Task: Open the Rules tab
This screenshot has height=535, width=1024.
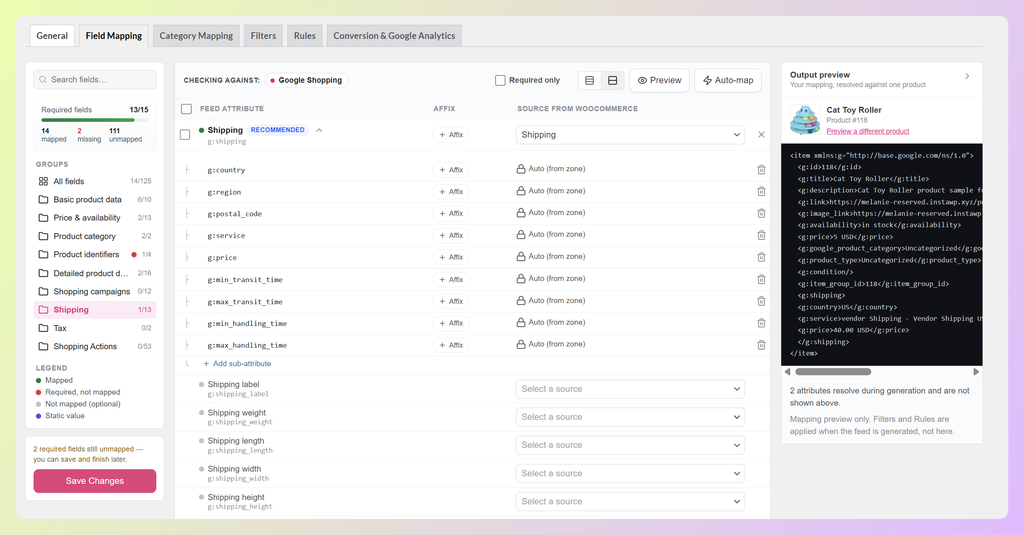Action: click(304, 36)
